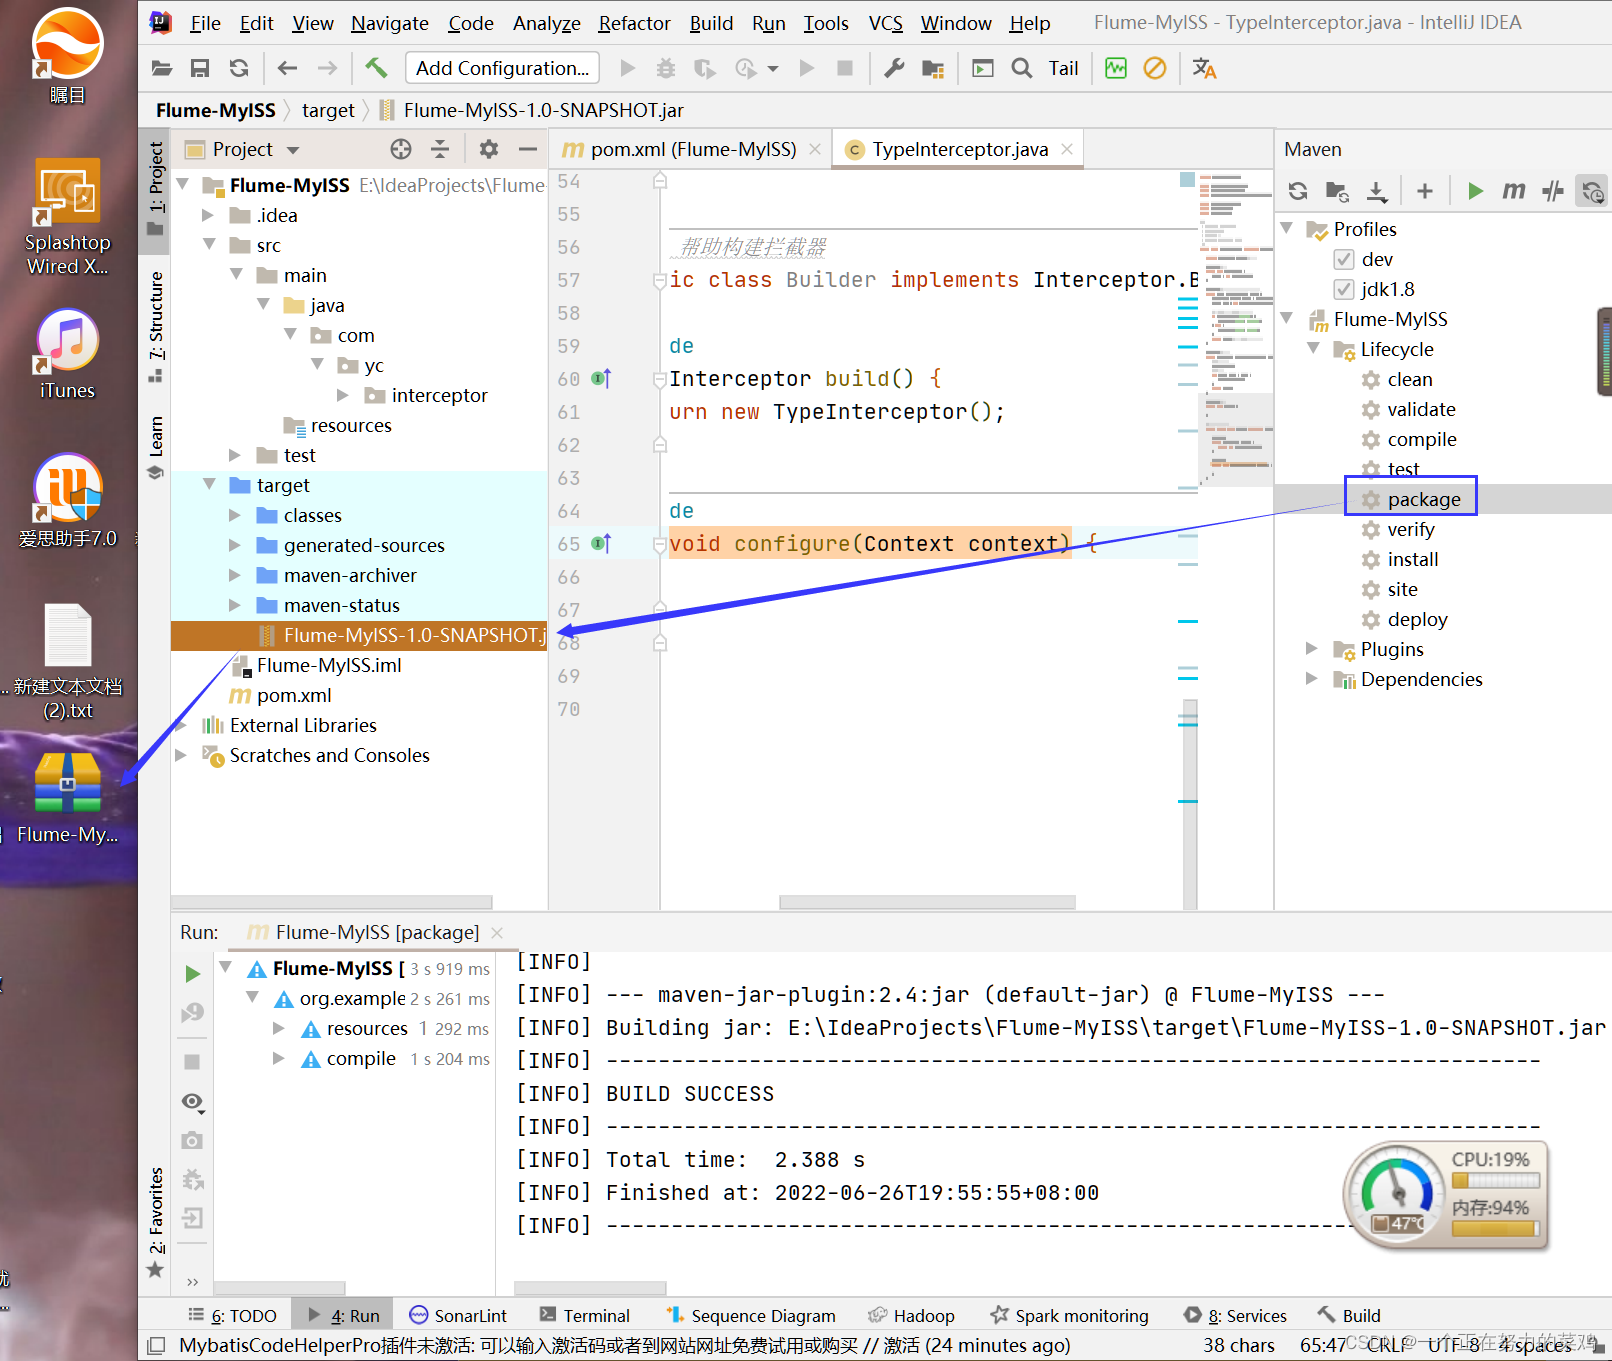Open the Terminal tool window tab
The height and width of the screenshot is (1361, 1612).
pos(585,1315)
